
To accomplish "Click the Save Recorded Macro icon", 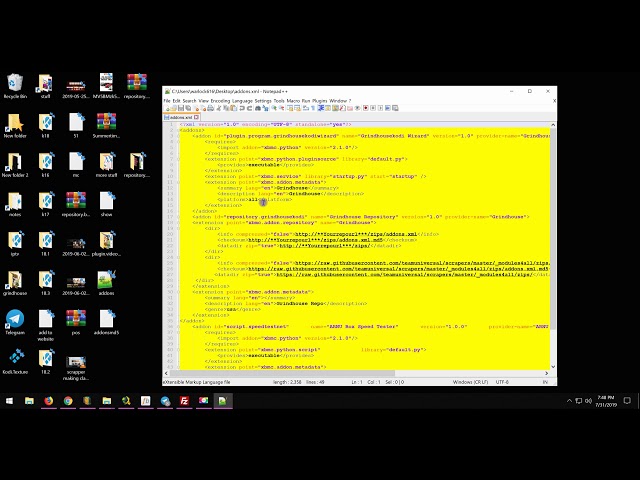I will click(395, 108).
